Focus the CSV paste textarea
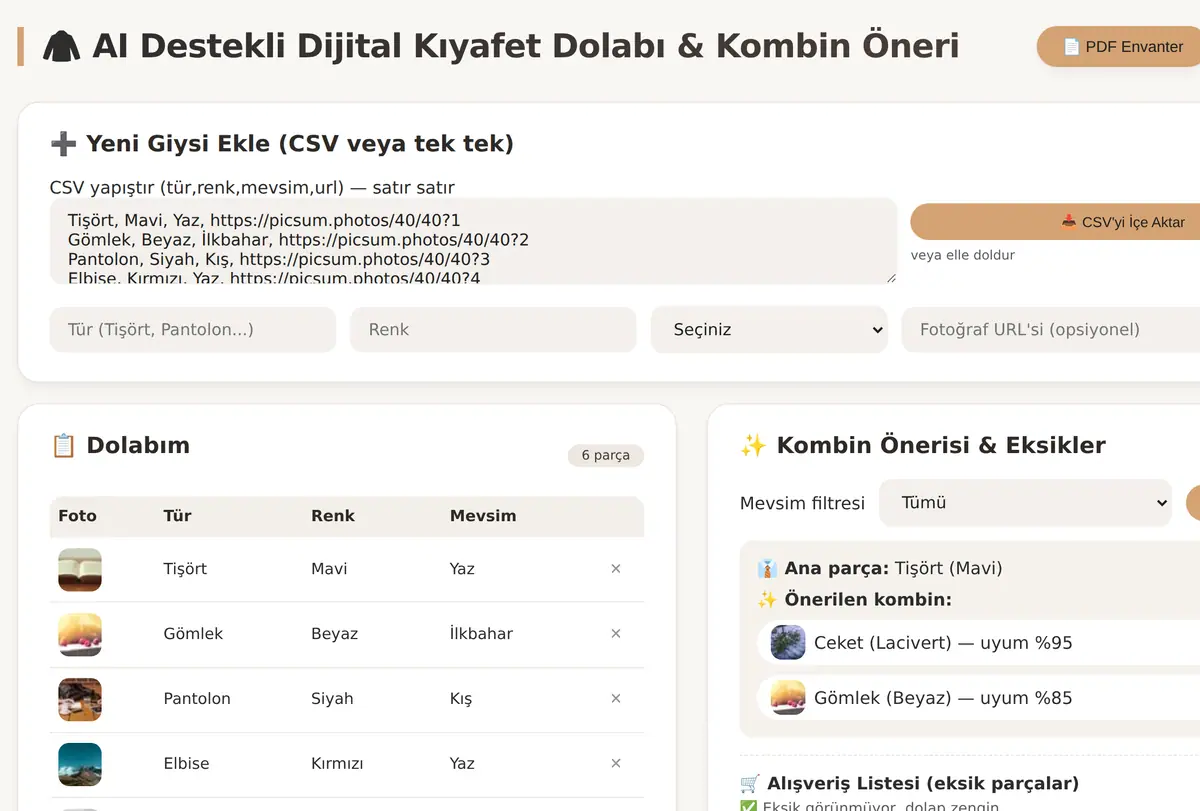The image size is (1200, 811). click(473, 241)
